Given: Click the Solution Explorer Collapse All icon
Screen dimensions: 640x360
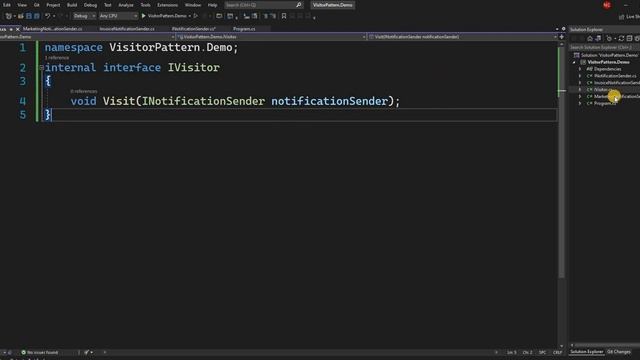Looking at the screenshot, I should [629, 38].
